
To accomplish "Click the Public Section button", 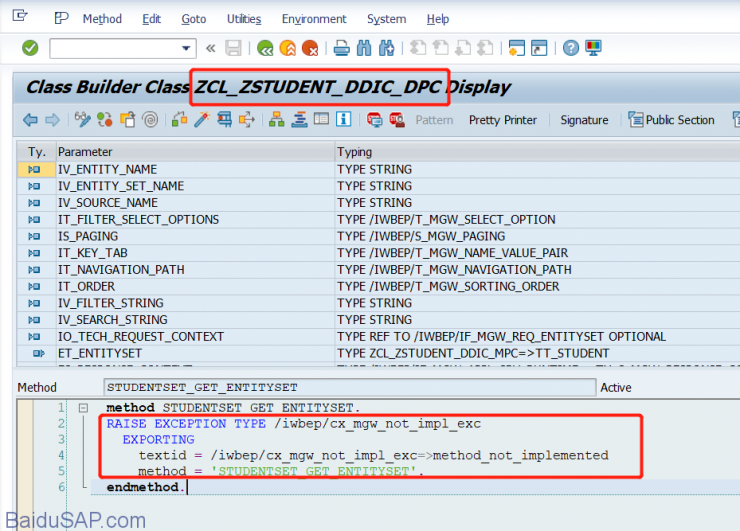I will pyautogui.click(x=672, y=120).
